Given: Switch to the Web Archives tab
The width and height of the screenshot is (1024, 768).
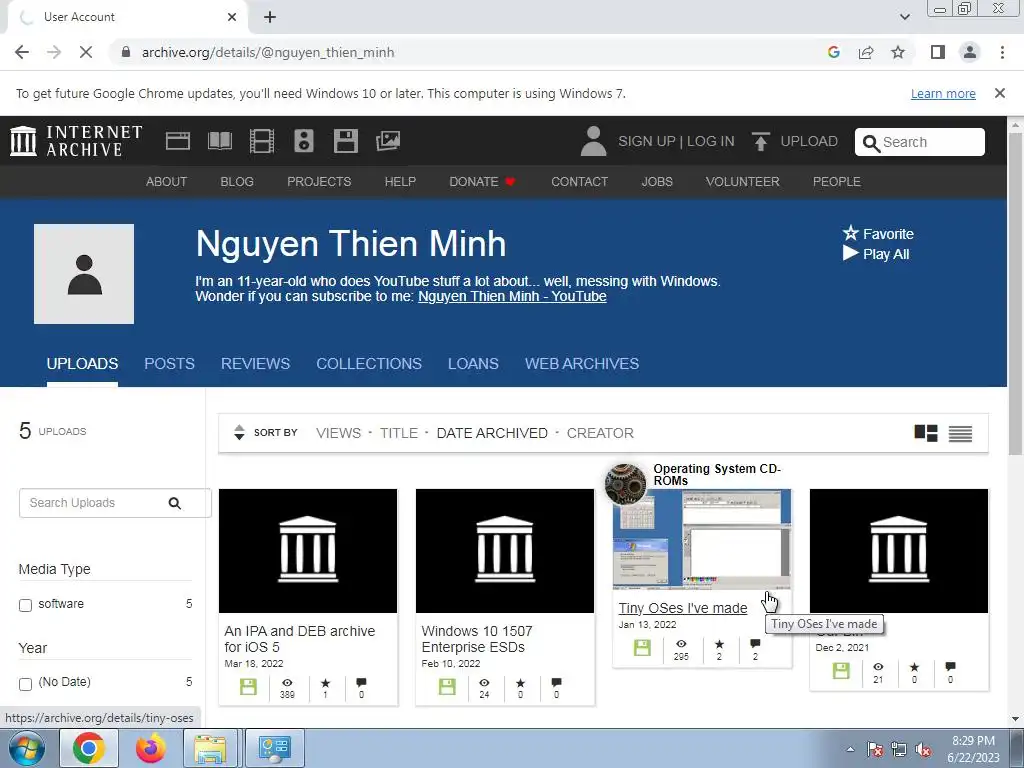Looking at the screenshot, I should coord(582,364).
